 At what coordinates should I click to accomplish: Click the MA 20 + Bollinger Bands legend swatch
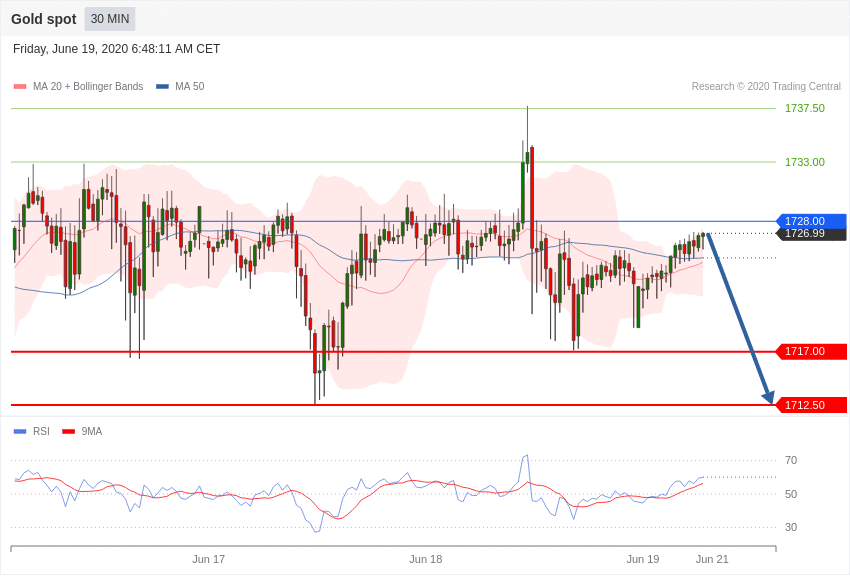(20, 87)
